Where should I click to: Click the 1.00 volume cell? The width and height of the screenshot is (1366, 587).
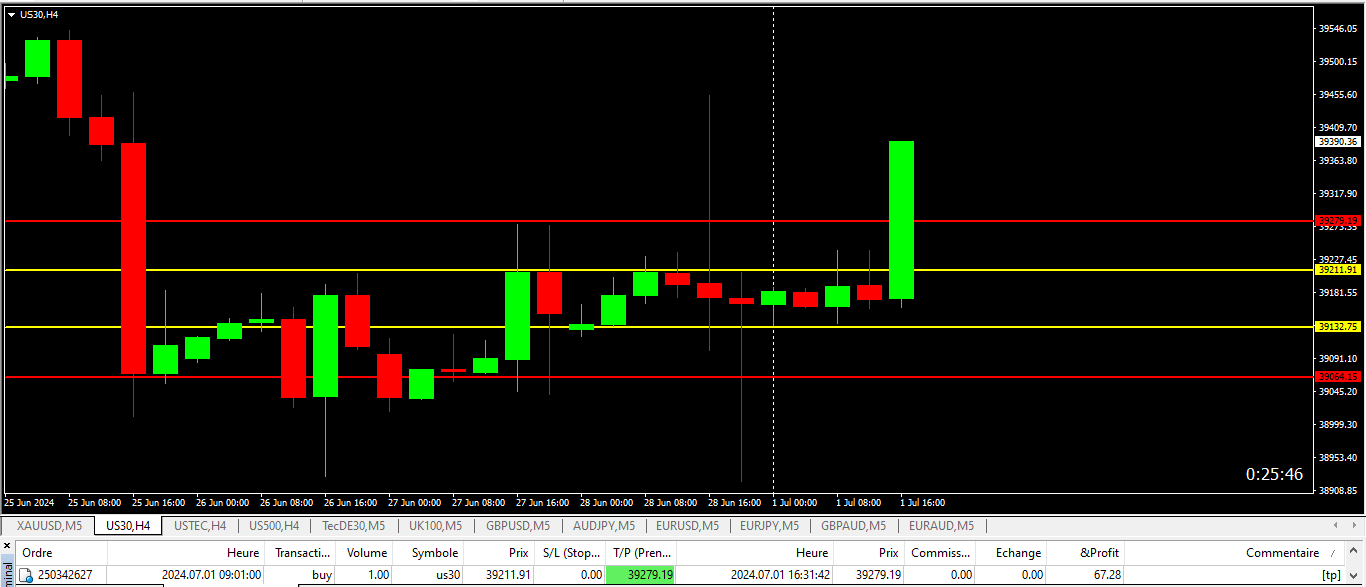[376, 575]
